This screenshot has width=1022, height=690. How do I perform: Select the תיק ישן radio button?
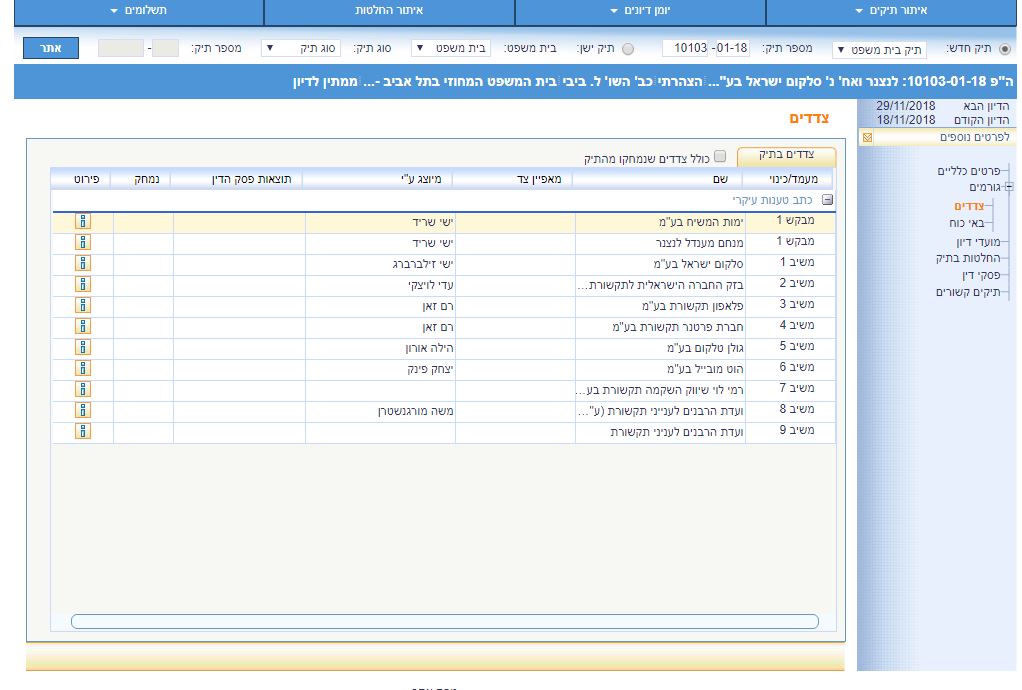click(x=628, y=49)
